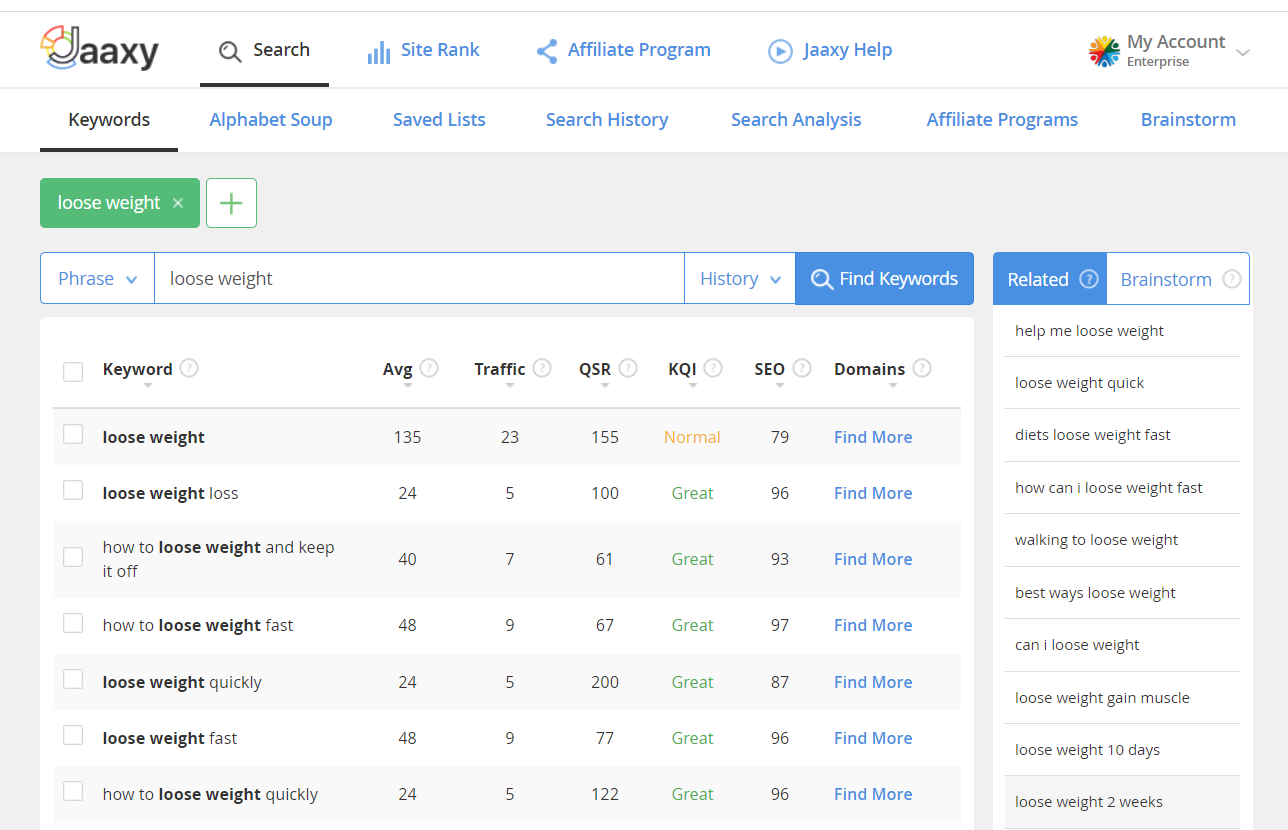The width and height of the screenshot is (1288, 830).
Task: Toggle the select-all checkbox in table header
Action: (x=73, y=372)
